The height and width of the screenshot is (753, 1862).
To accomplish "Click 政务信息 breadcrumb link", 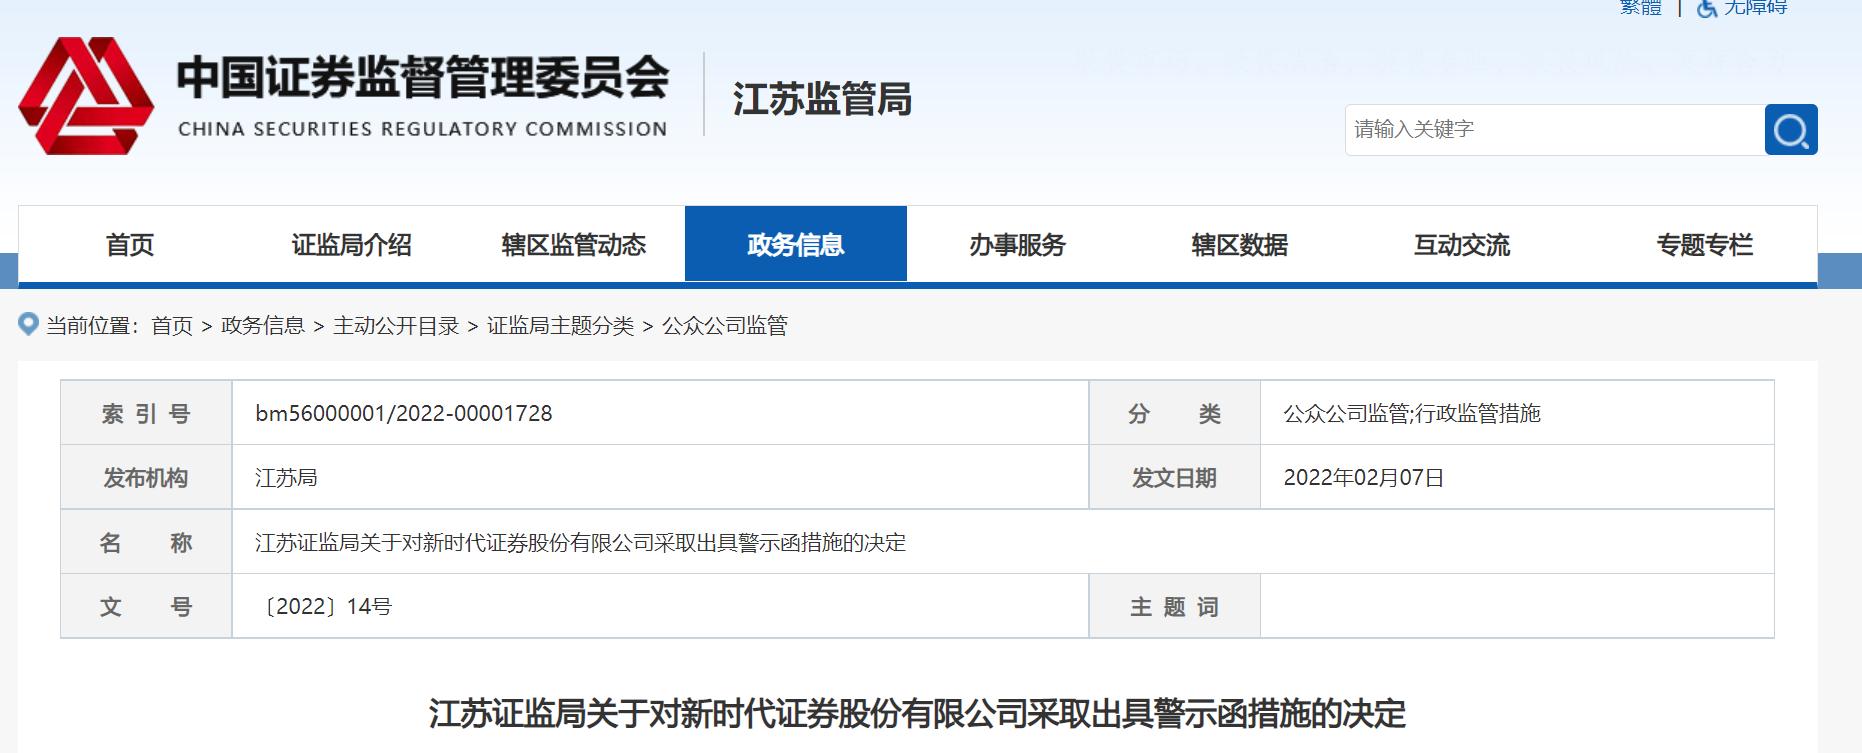I will (262, 326).
